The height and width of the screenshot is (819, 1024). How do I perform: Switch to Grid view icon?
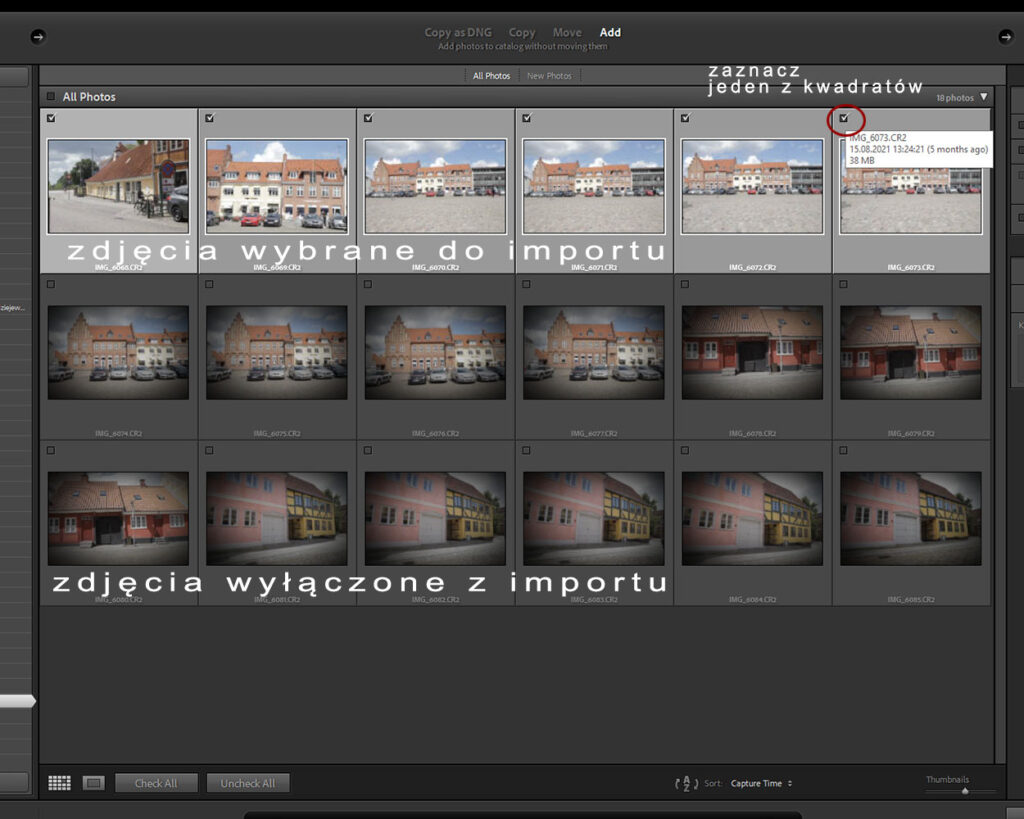(60, 783)
